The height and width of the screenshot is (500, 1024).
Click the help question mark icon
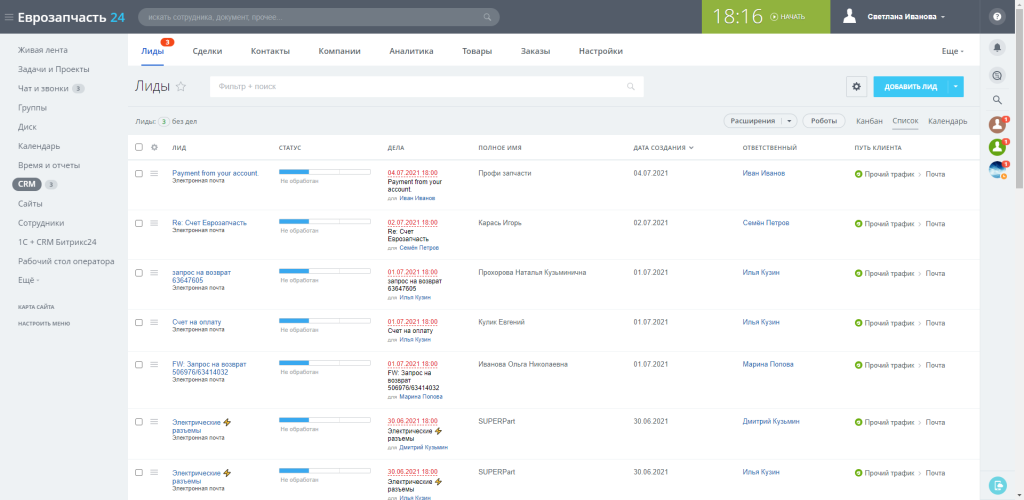(997, 17)
